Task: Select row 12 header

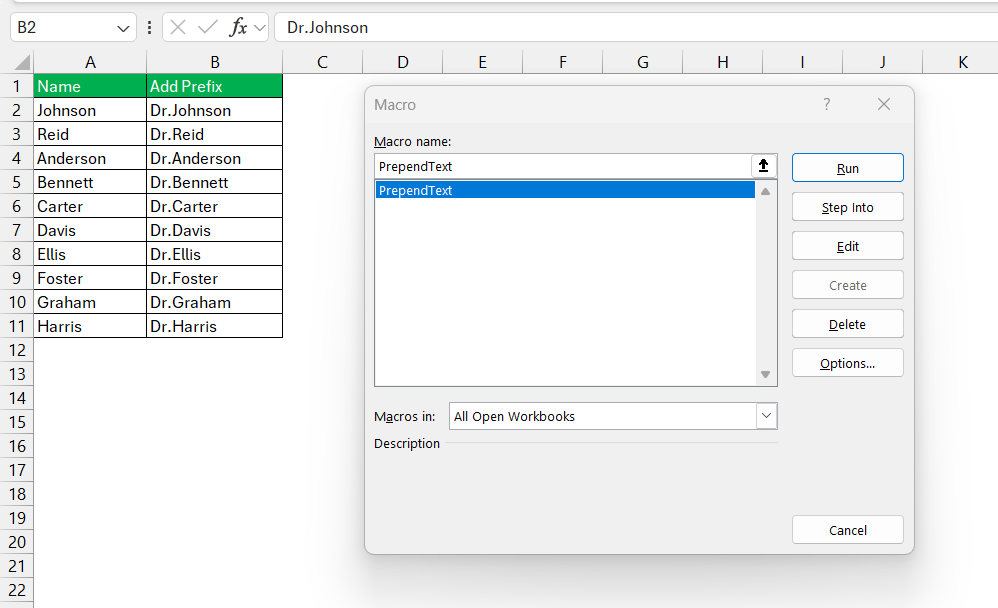Action: click(17, 350)
